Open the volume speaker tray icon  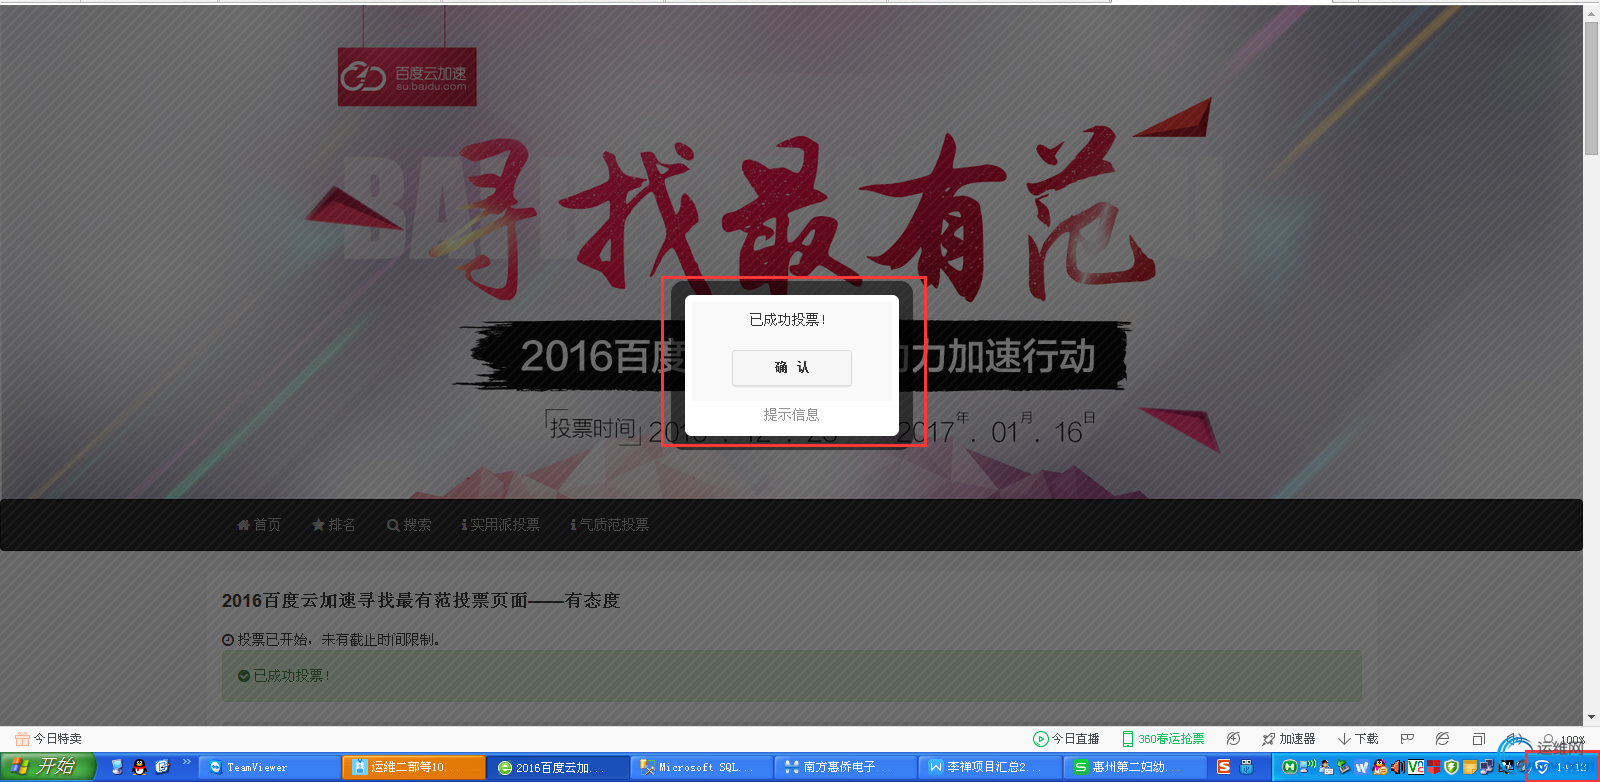tap(1397, 767)
